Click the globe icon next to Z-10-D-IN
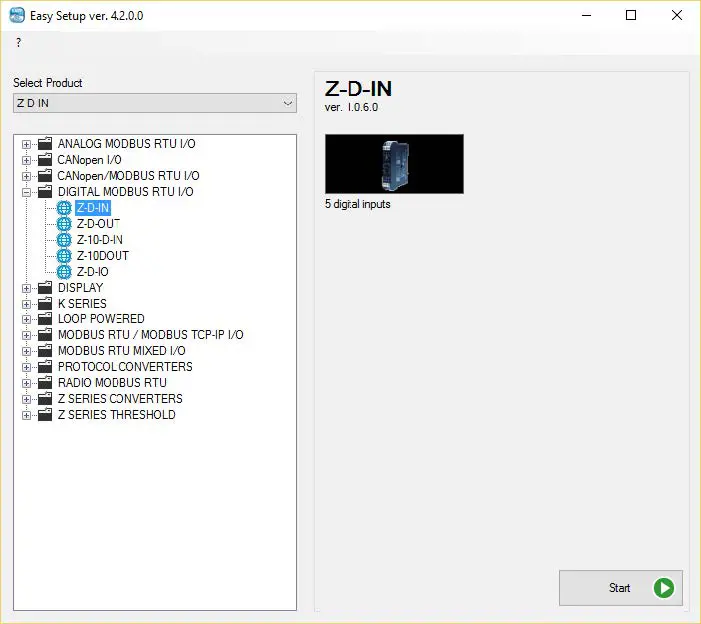 [64, 240]
